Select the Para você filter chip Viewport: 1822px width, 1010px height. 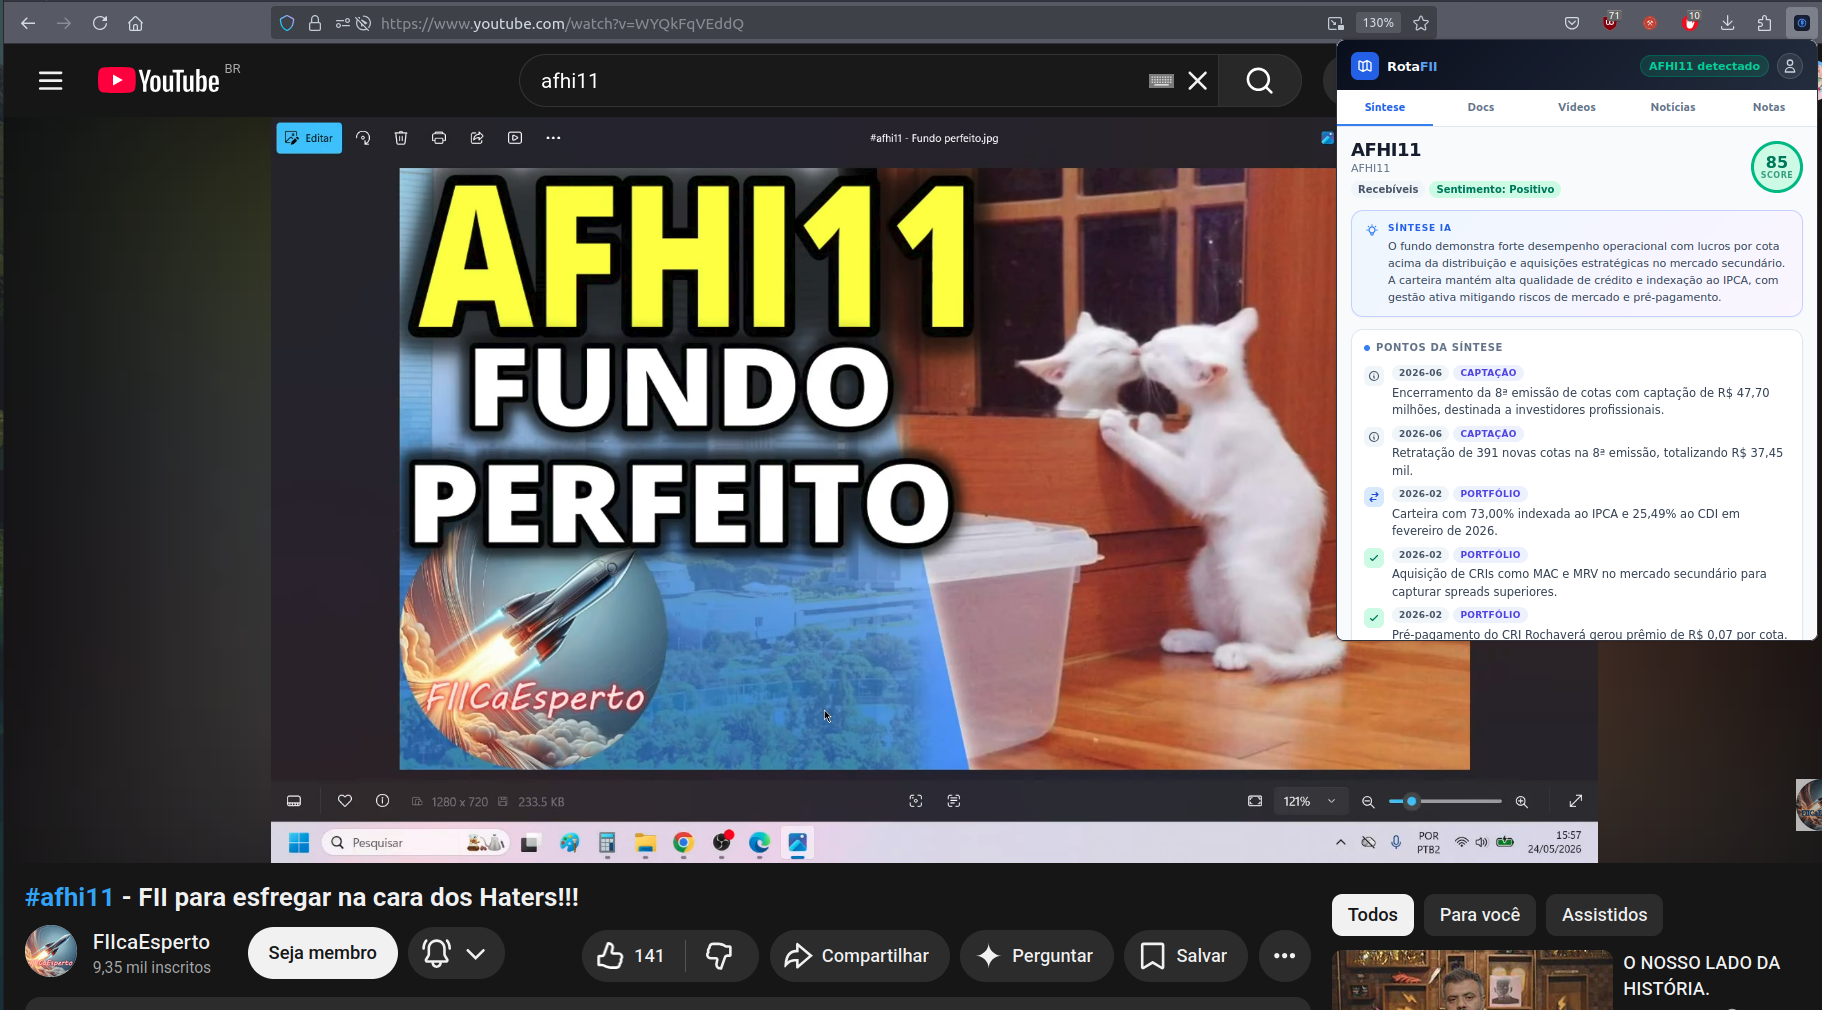click(1480, 914)
